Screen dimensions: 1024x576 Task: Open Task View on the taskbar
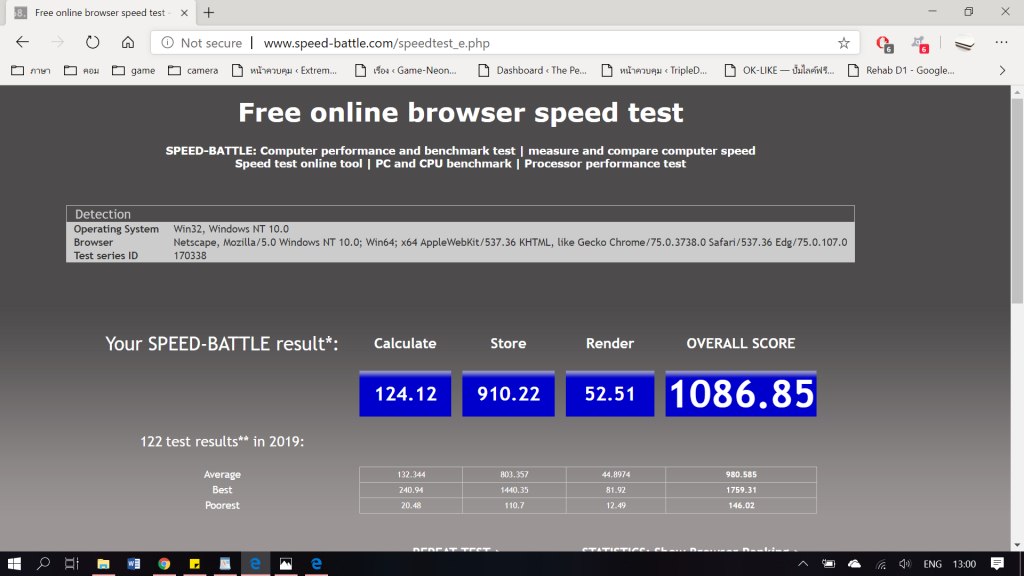click(x=72, y=564)
